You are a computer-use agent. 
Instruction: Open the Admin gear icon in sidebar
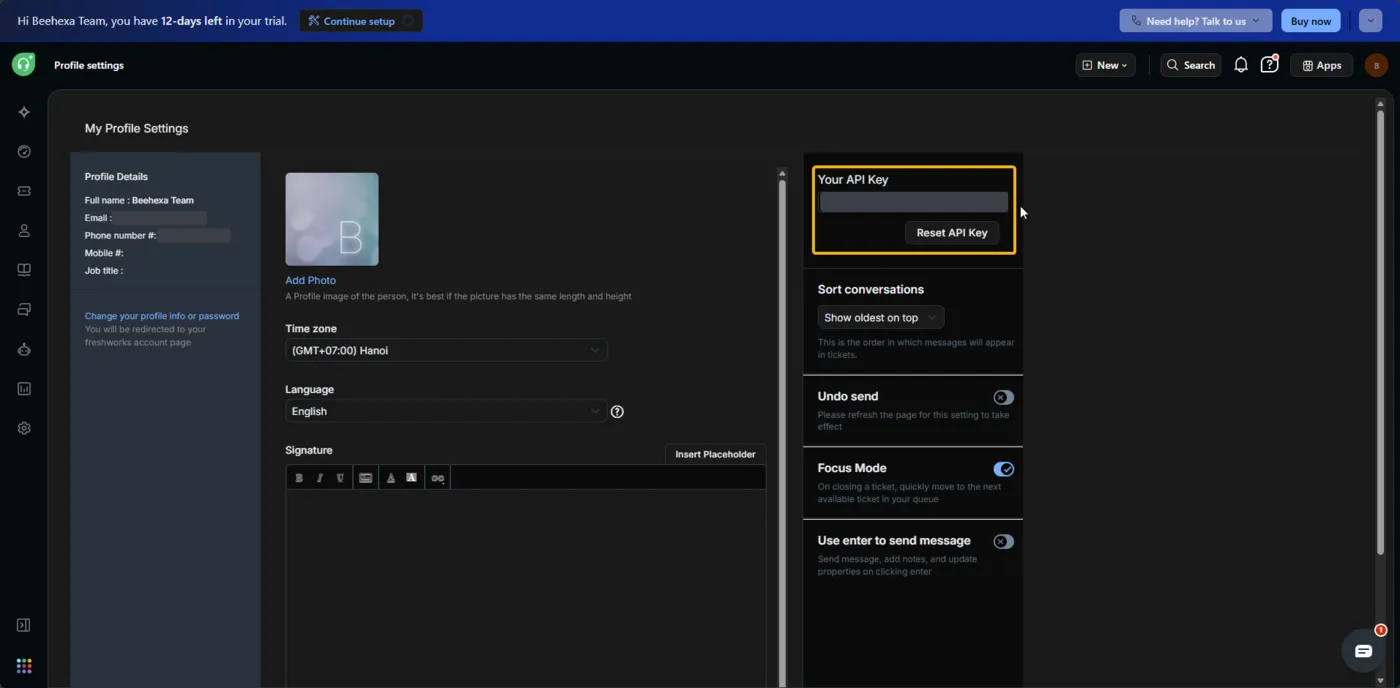click(24, 428)
